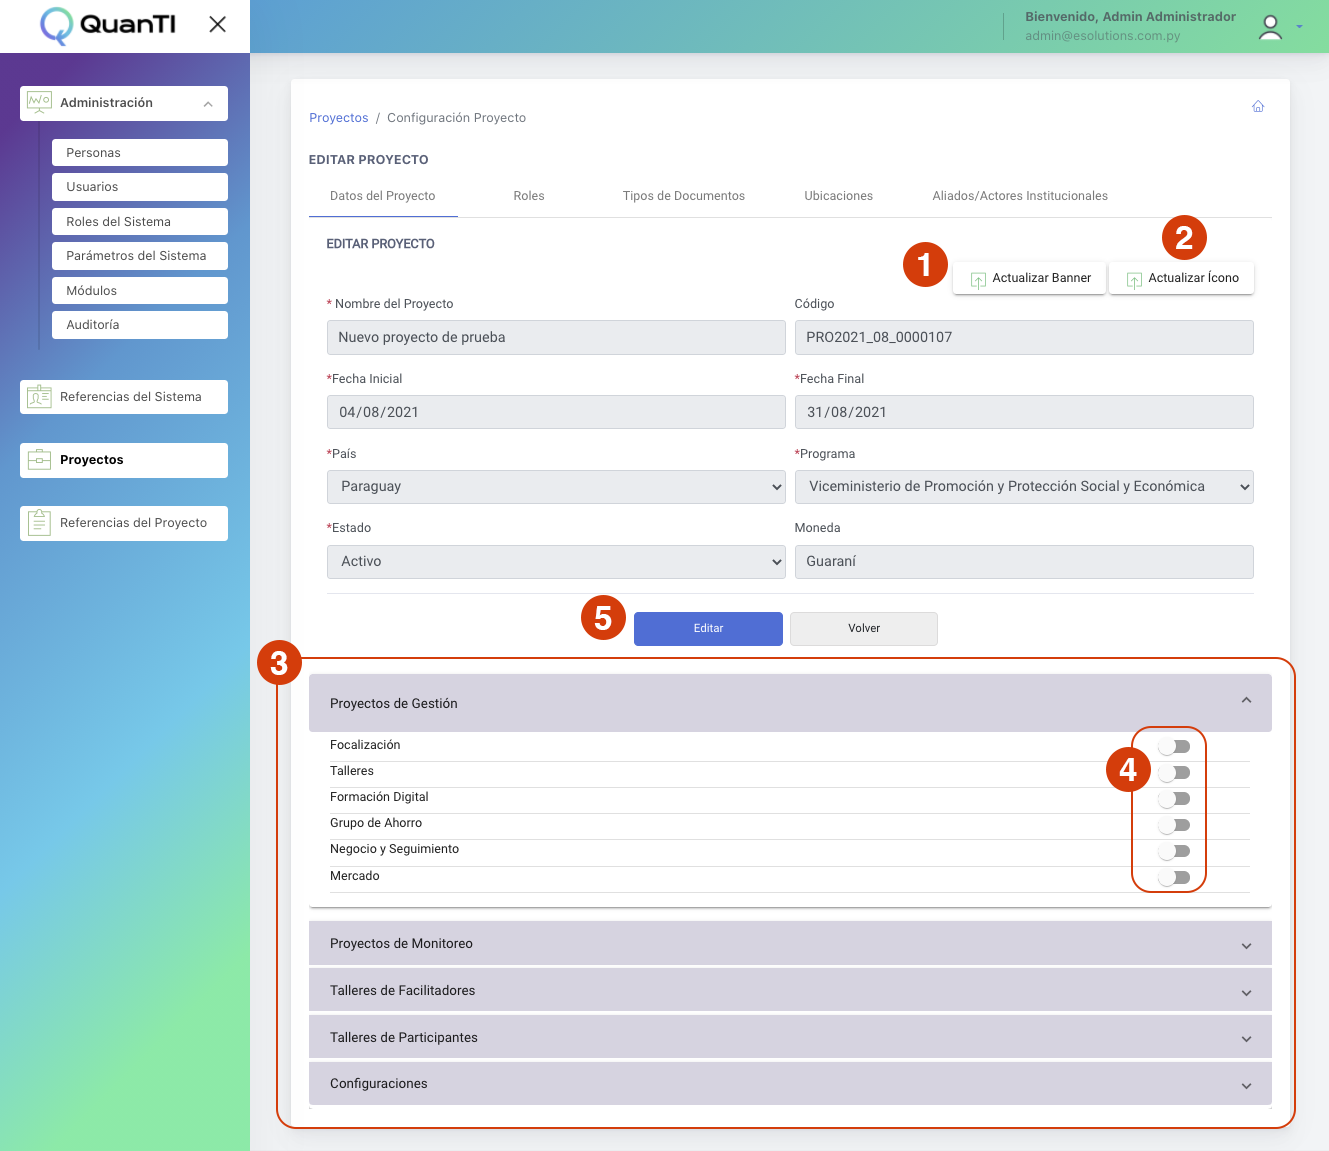Click the Bienvenido, Admin Administrador text
Screen dimensions: 1329x1151
tap(1130, 17)
